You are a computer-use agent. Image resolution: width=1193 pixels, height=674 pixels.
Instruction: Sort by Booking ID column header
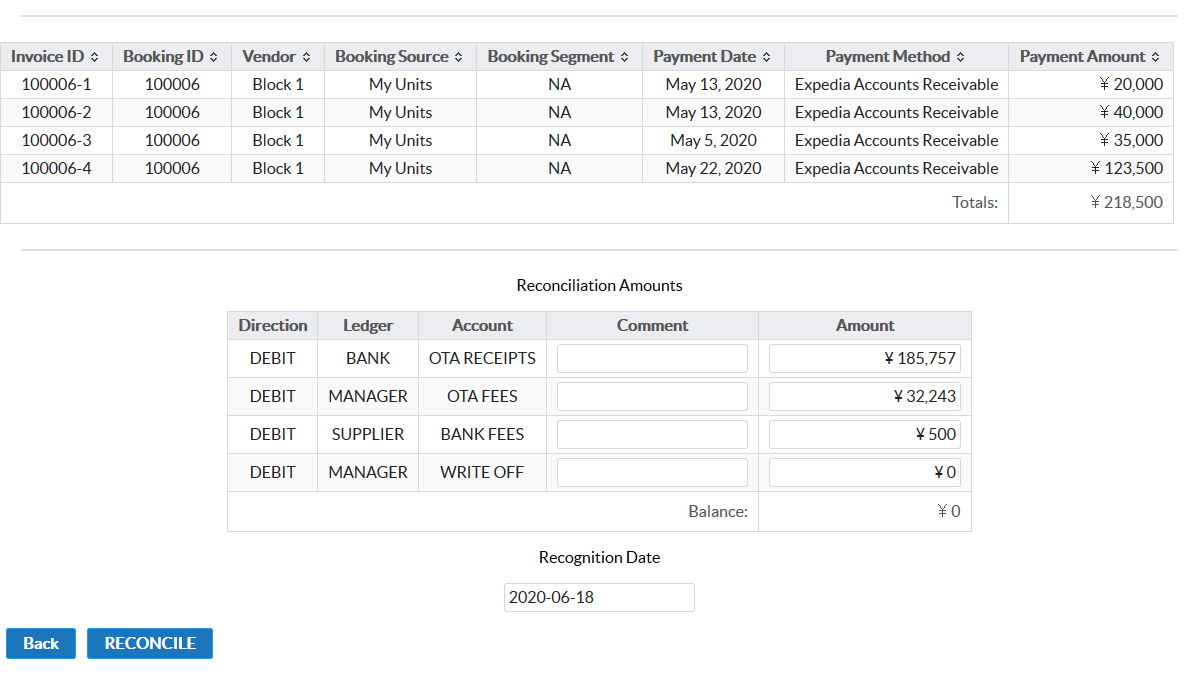point(171,57)
